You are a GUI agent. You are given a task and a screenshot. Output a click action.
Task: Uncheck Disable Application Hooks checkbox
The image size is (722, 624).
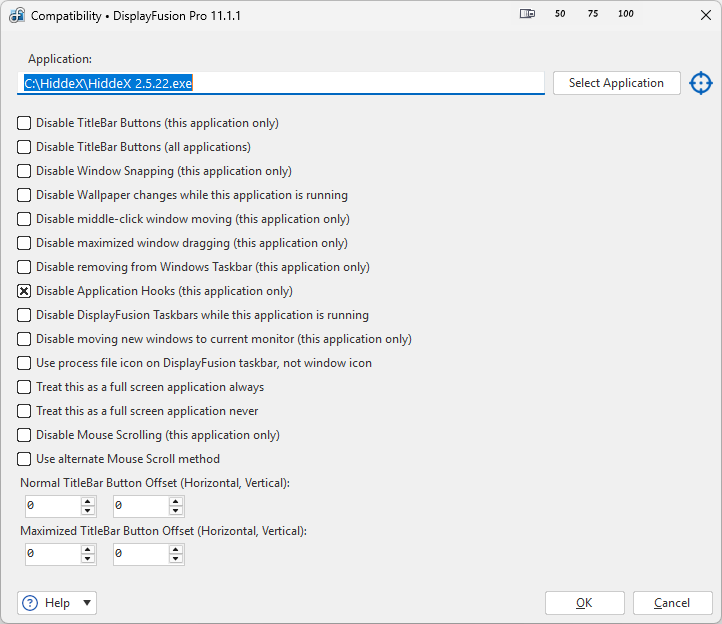coord(24,291)
